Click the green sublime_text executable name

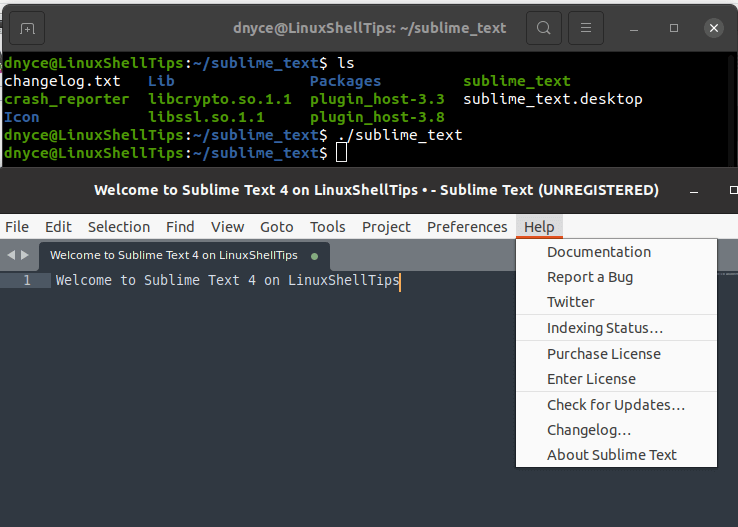[517, 81]
